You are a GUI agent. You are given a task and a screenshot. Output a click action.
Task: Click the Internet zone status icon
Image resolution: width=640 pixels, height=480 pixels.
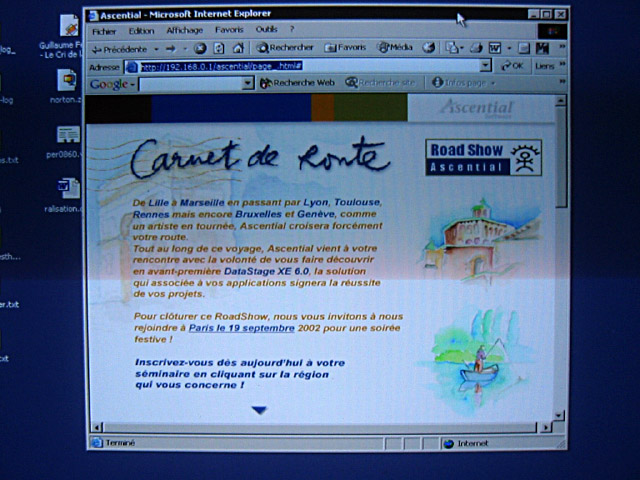click(449, 444)
